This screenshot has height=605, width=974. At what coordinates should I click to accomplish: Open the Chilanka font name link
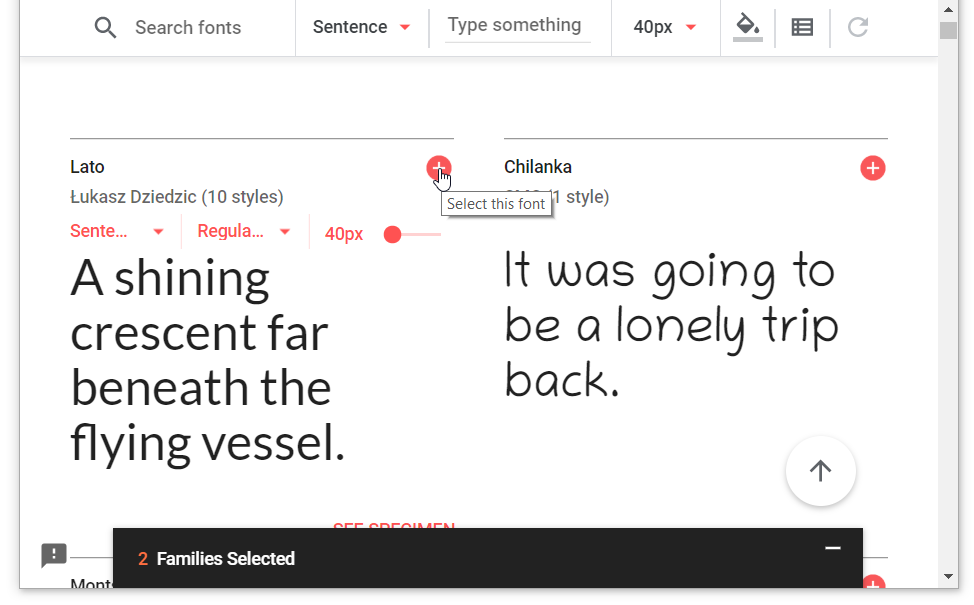[x=538, y=167]
